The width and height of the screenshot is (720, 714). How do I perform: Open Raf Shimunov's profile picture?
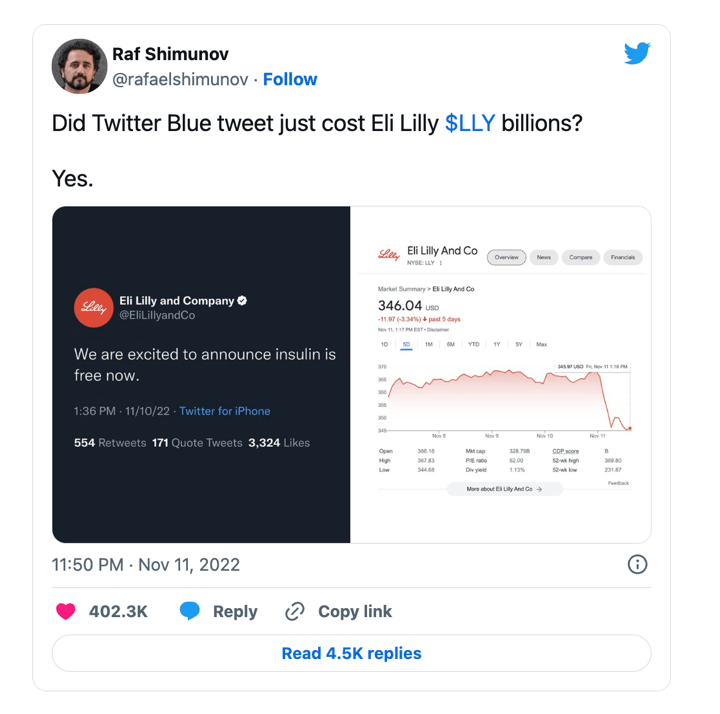(x=79, y=66)
